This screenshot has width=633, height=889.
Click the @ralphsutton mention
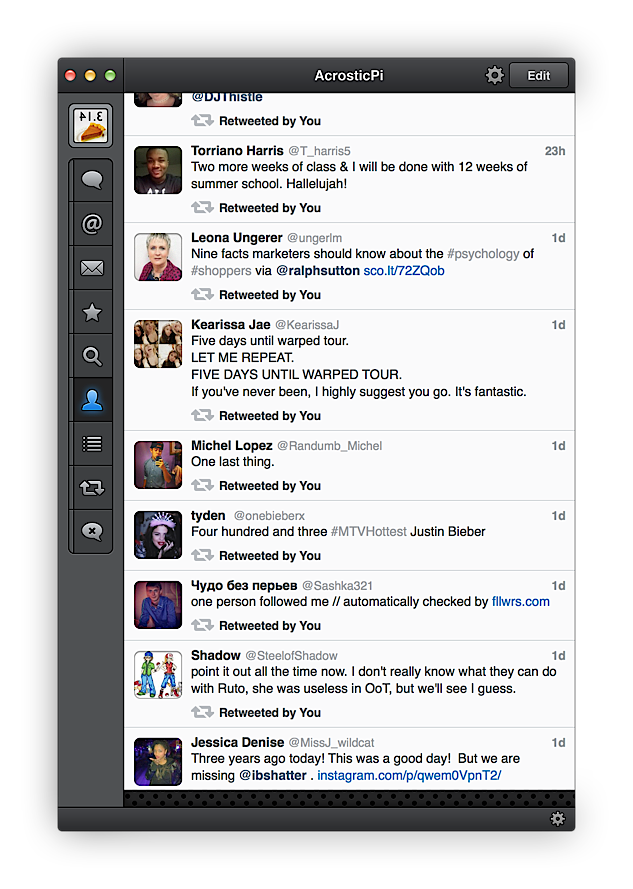pos(318,270)
